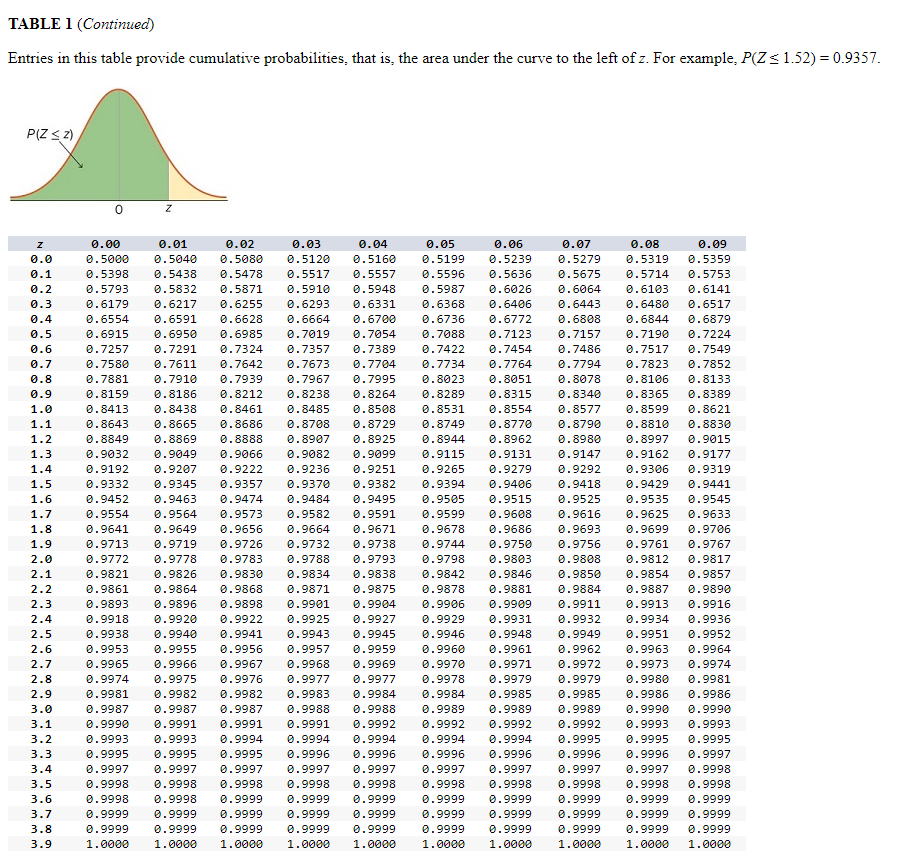Click the z column header
The width and height of the screenshot is (908, 868).
40,243
